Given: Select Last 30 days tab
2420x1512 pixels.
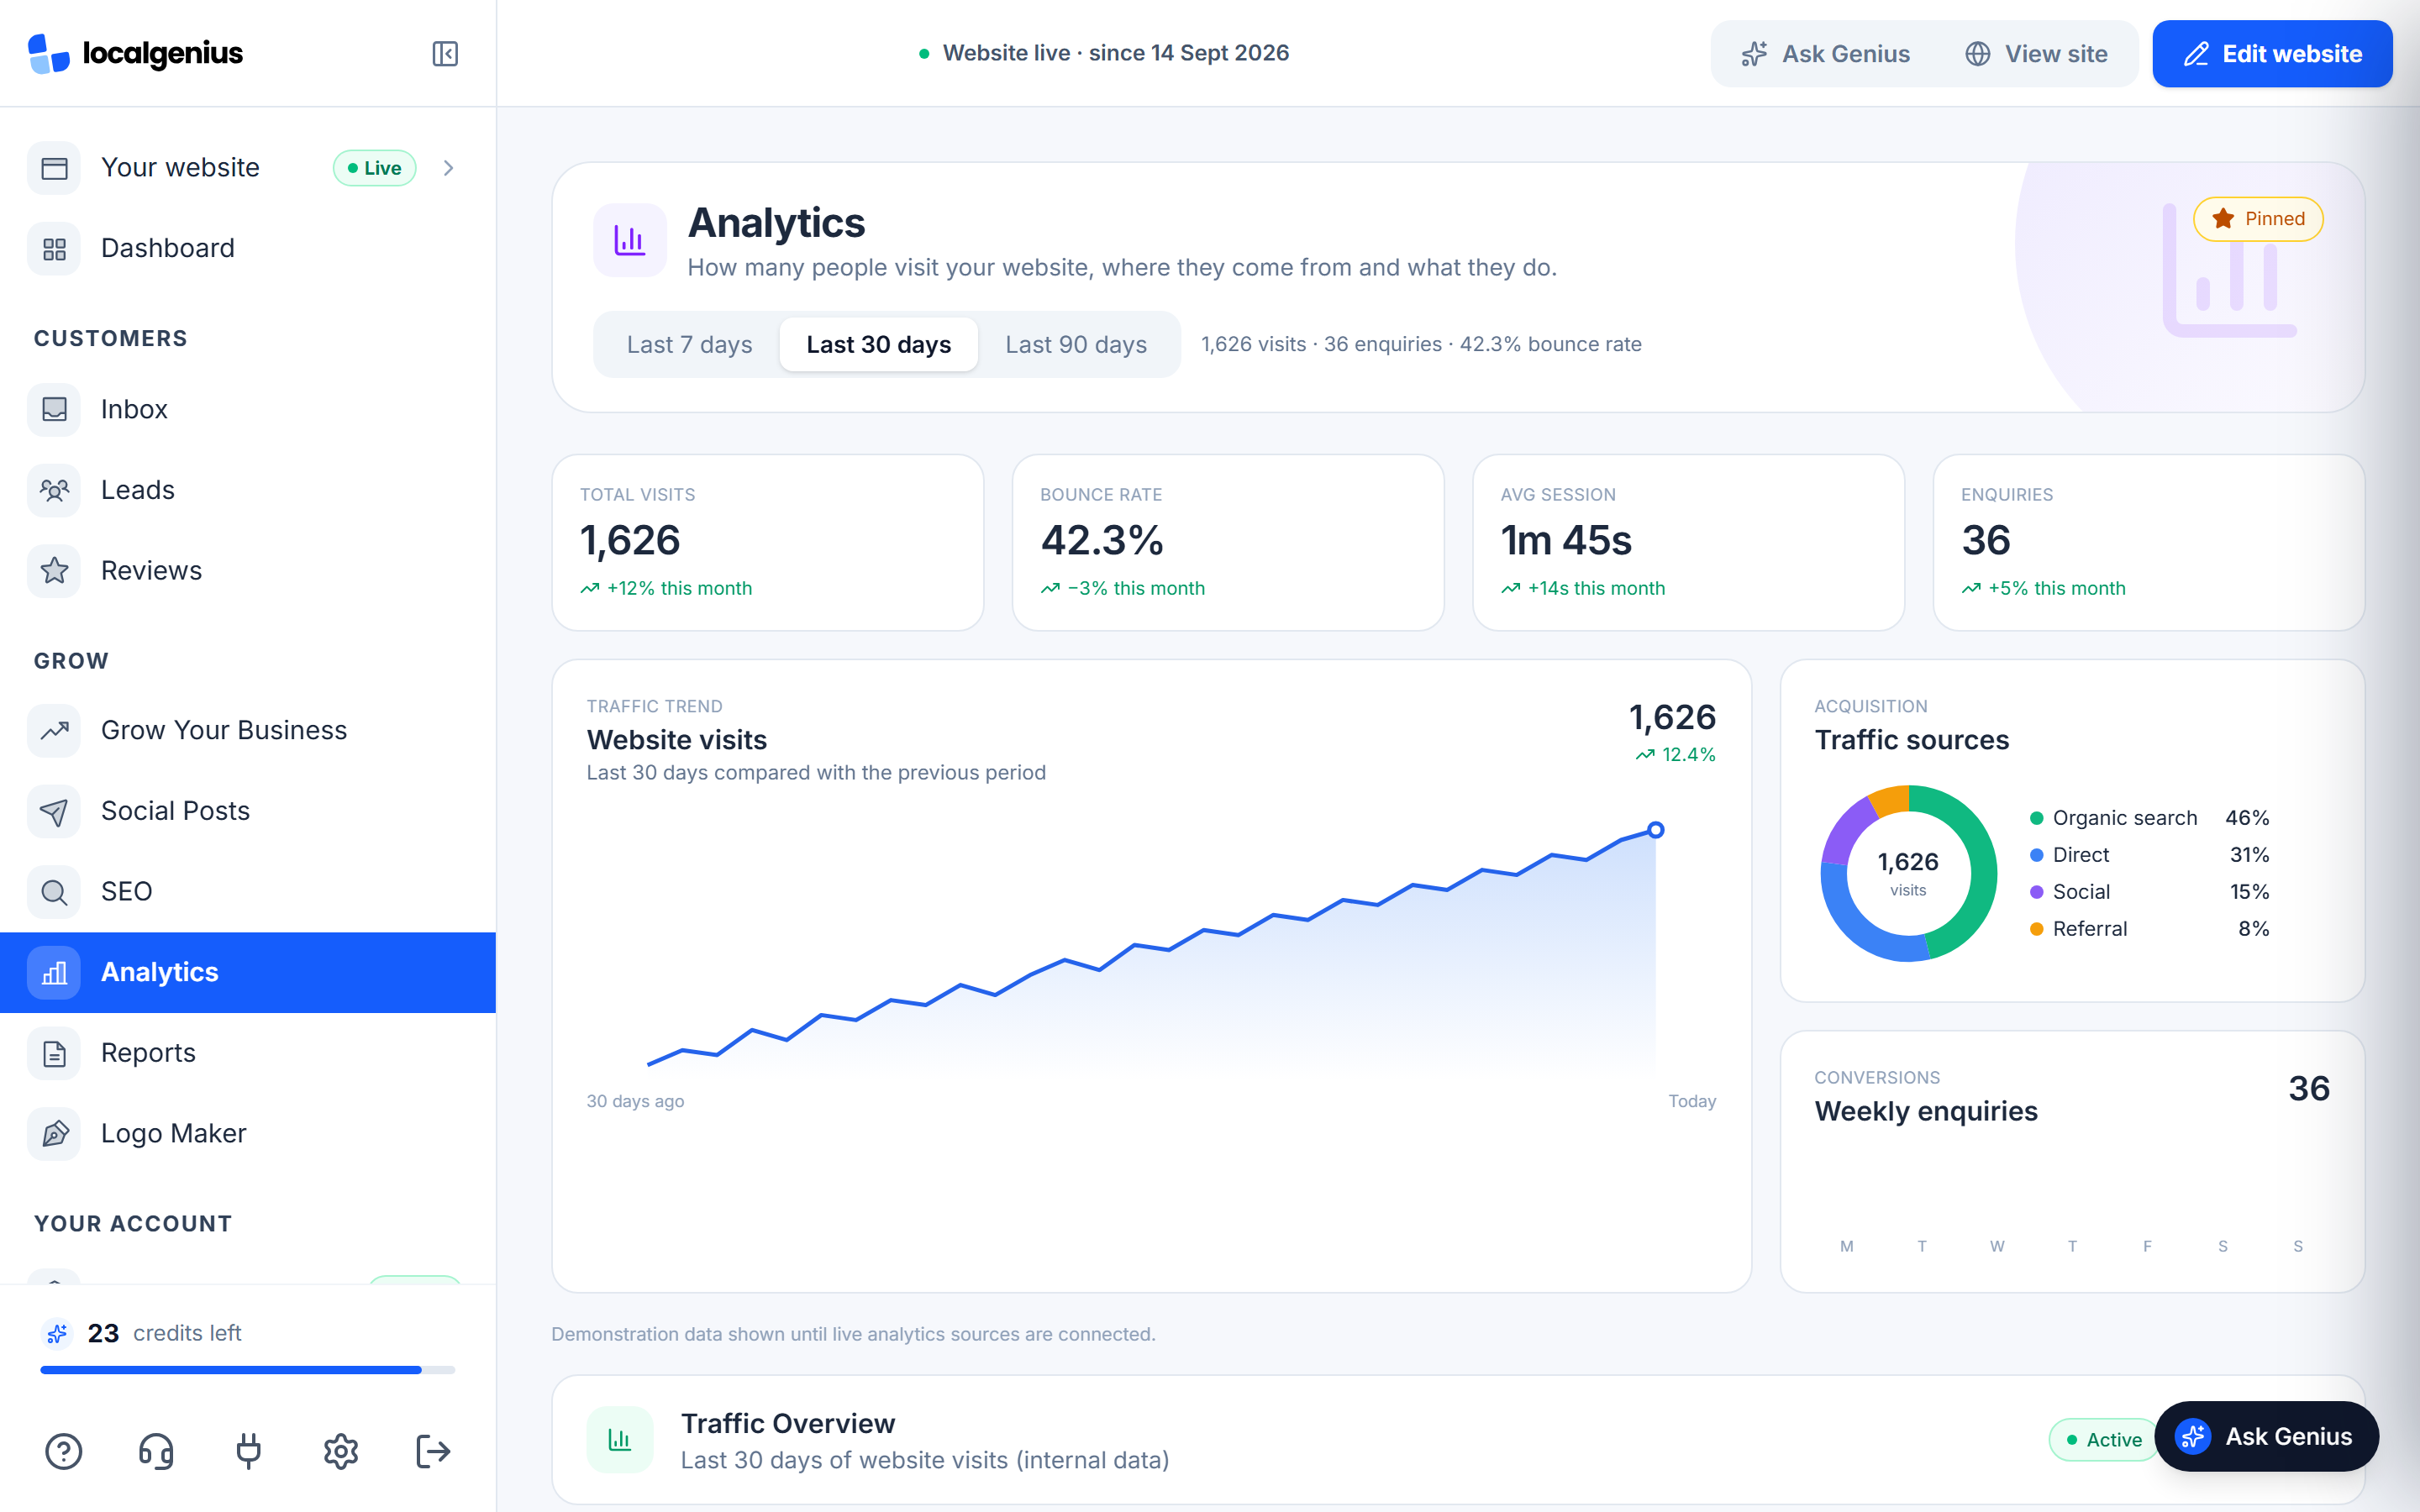Looking at the screenshot, I should [x=878, y=345].
